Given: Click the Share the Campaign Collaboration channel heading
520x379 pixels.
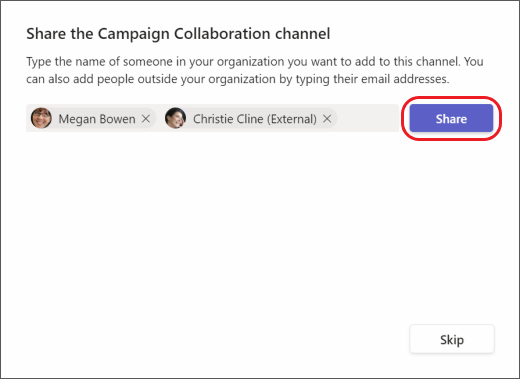Looking at the screenshot, I should coord(178,34).
